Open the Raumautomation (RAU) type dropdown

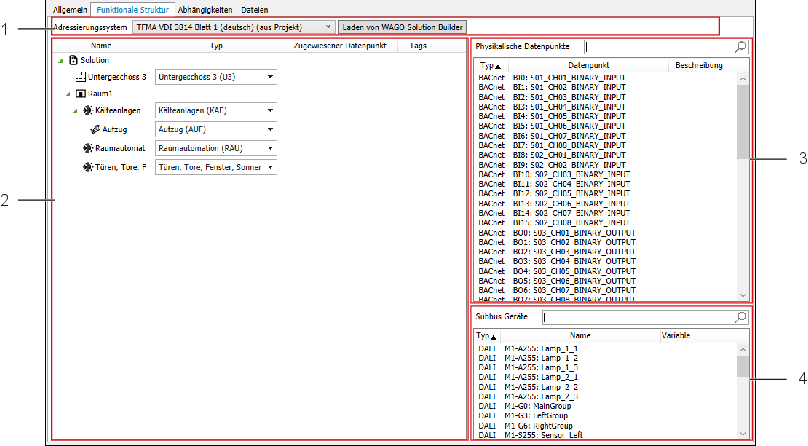pyautogui.click(x=270, y=148)
